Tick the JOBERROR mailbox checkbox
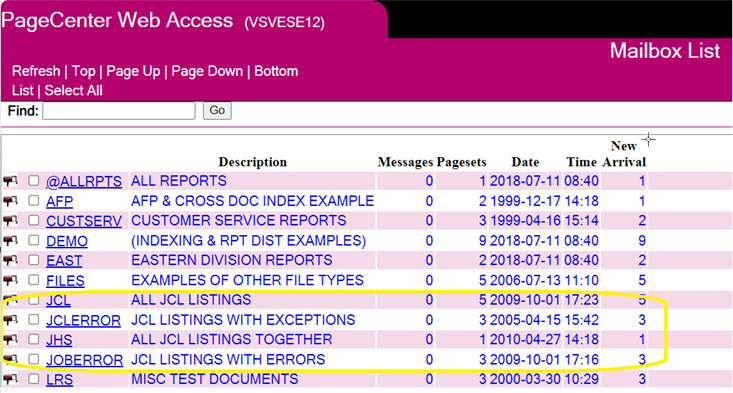 34,359
